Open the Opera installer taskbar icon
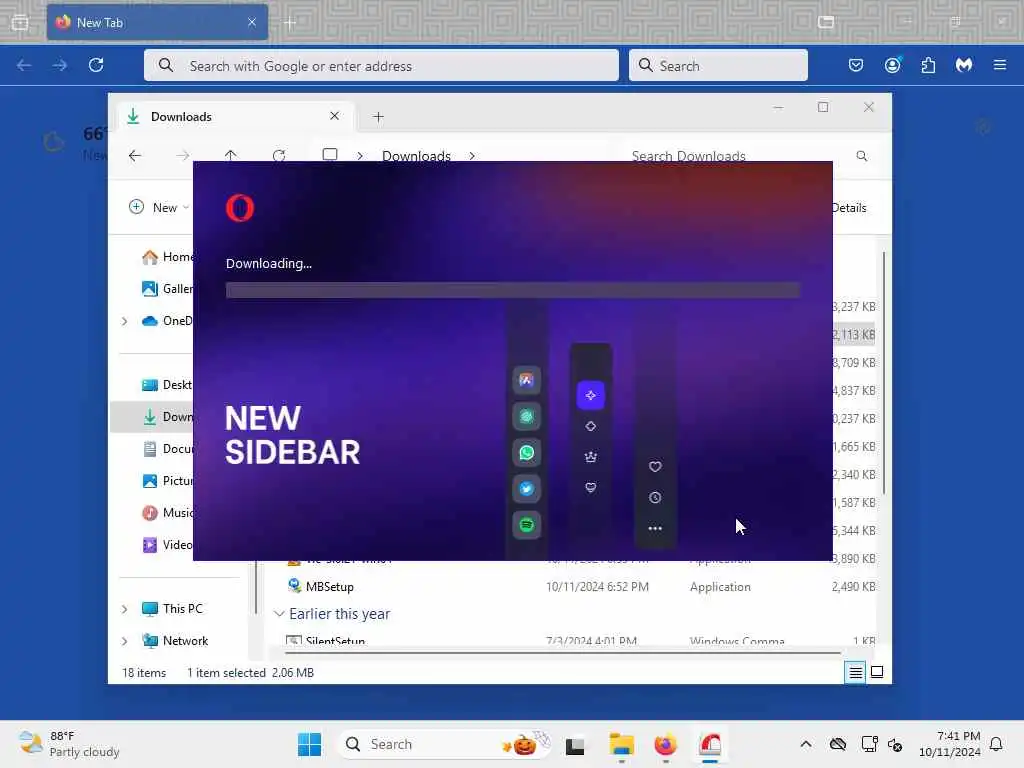This screenshot has width=1024, height=768. pos(710,744)
